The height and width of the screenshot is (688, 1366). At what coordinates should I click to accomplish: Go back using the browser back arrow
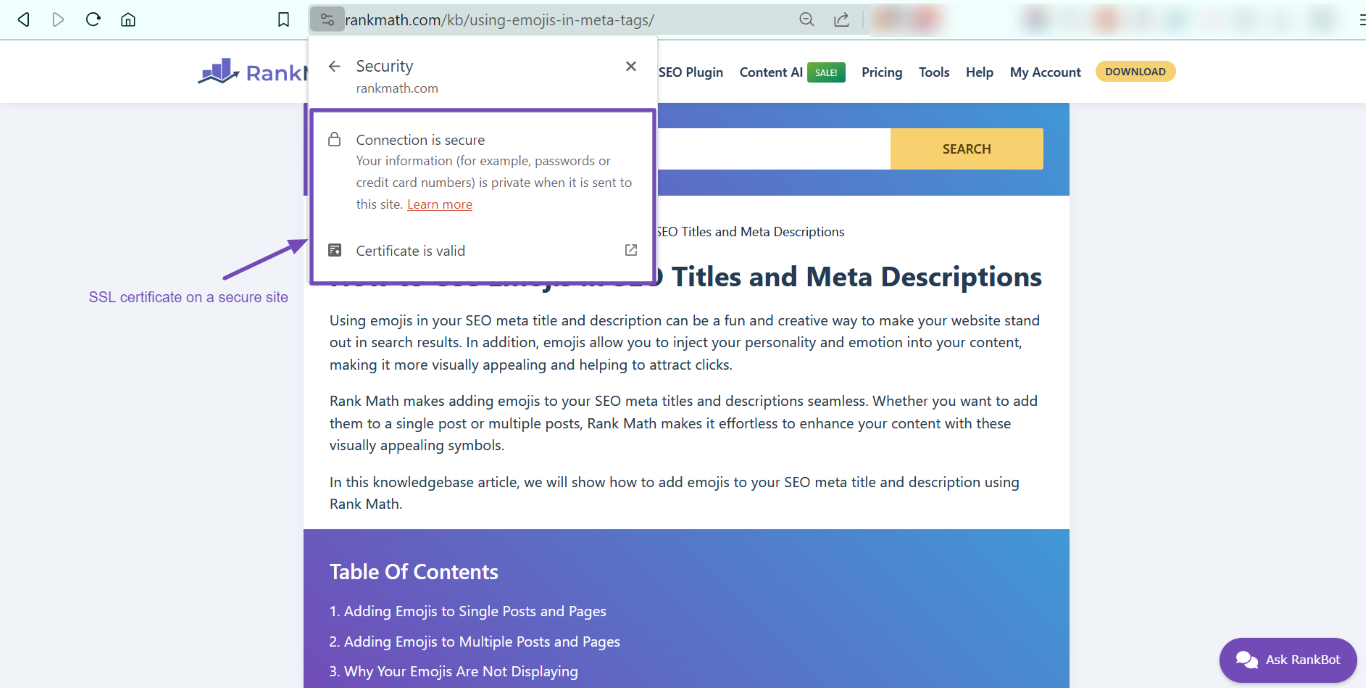click(24, 20)
